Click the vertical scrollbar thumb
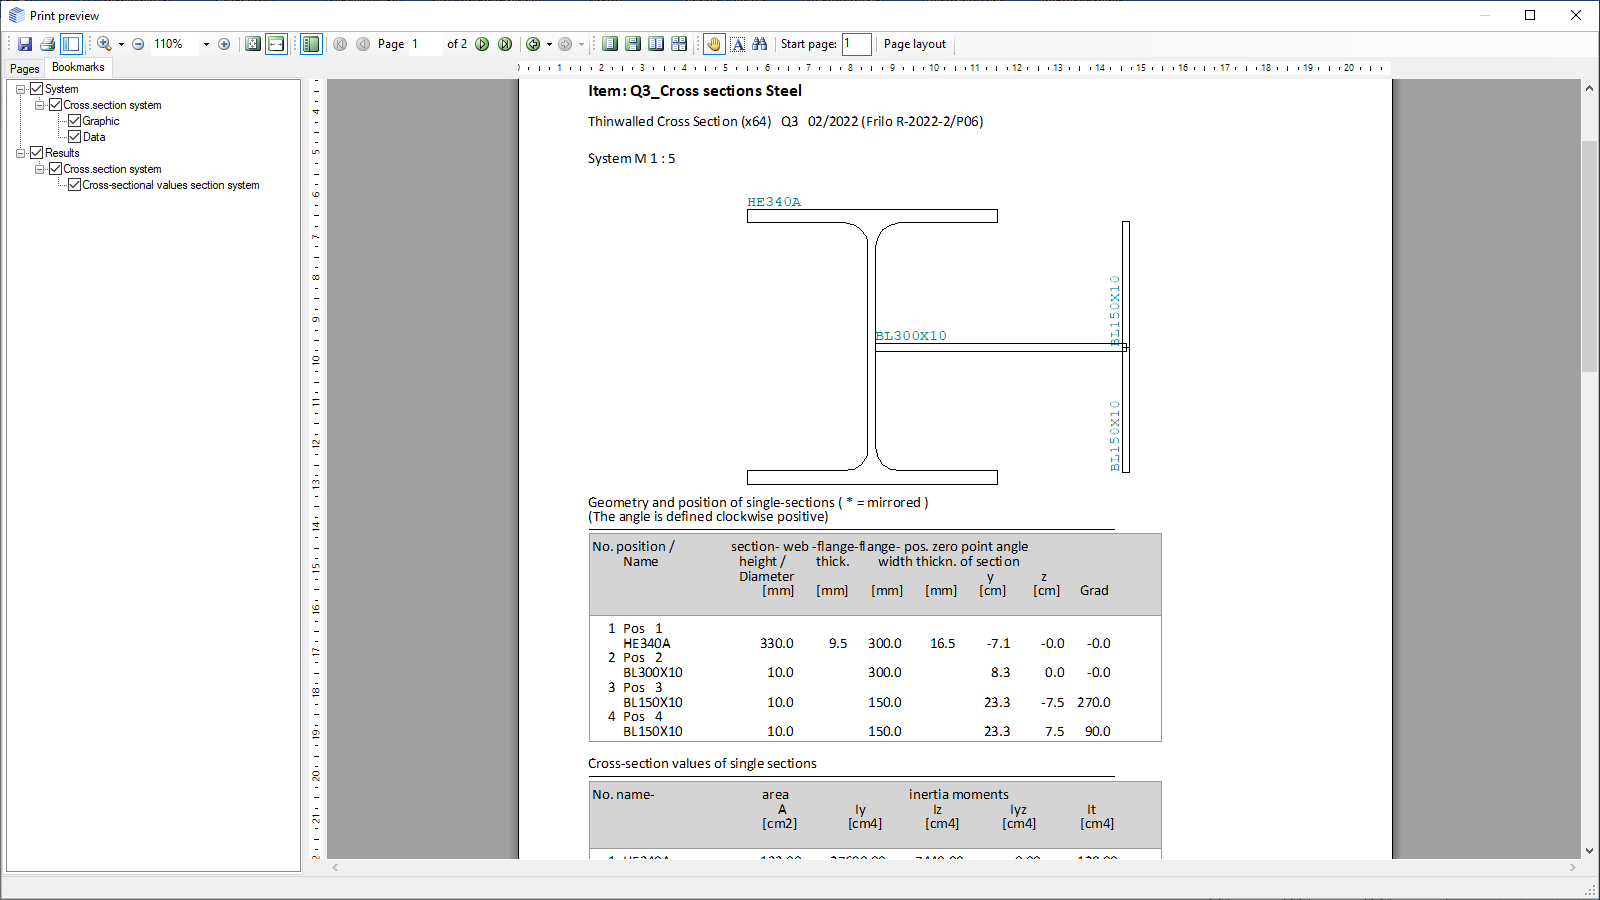The width and height of the screenshot is (1600, 900). click(x=1589, y=257)
